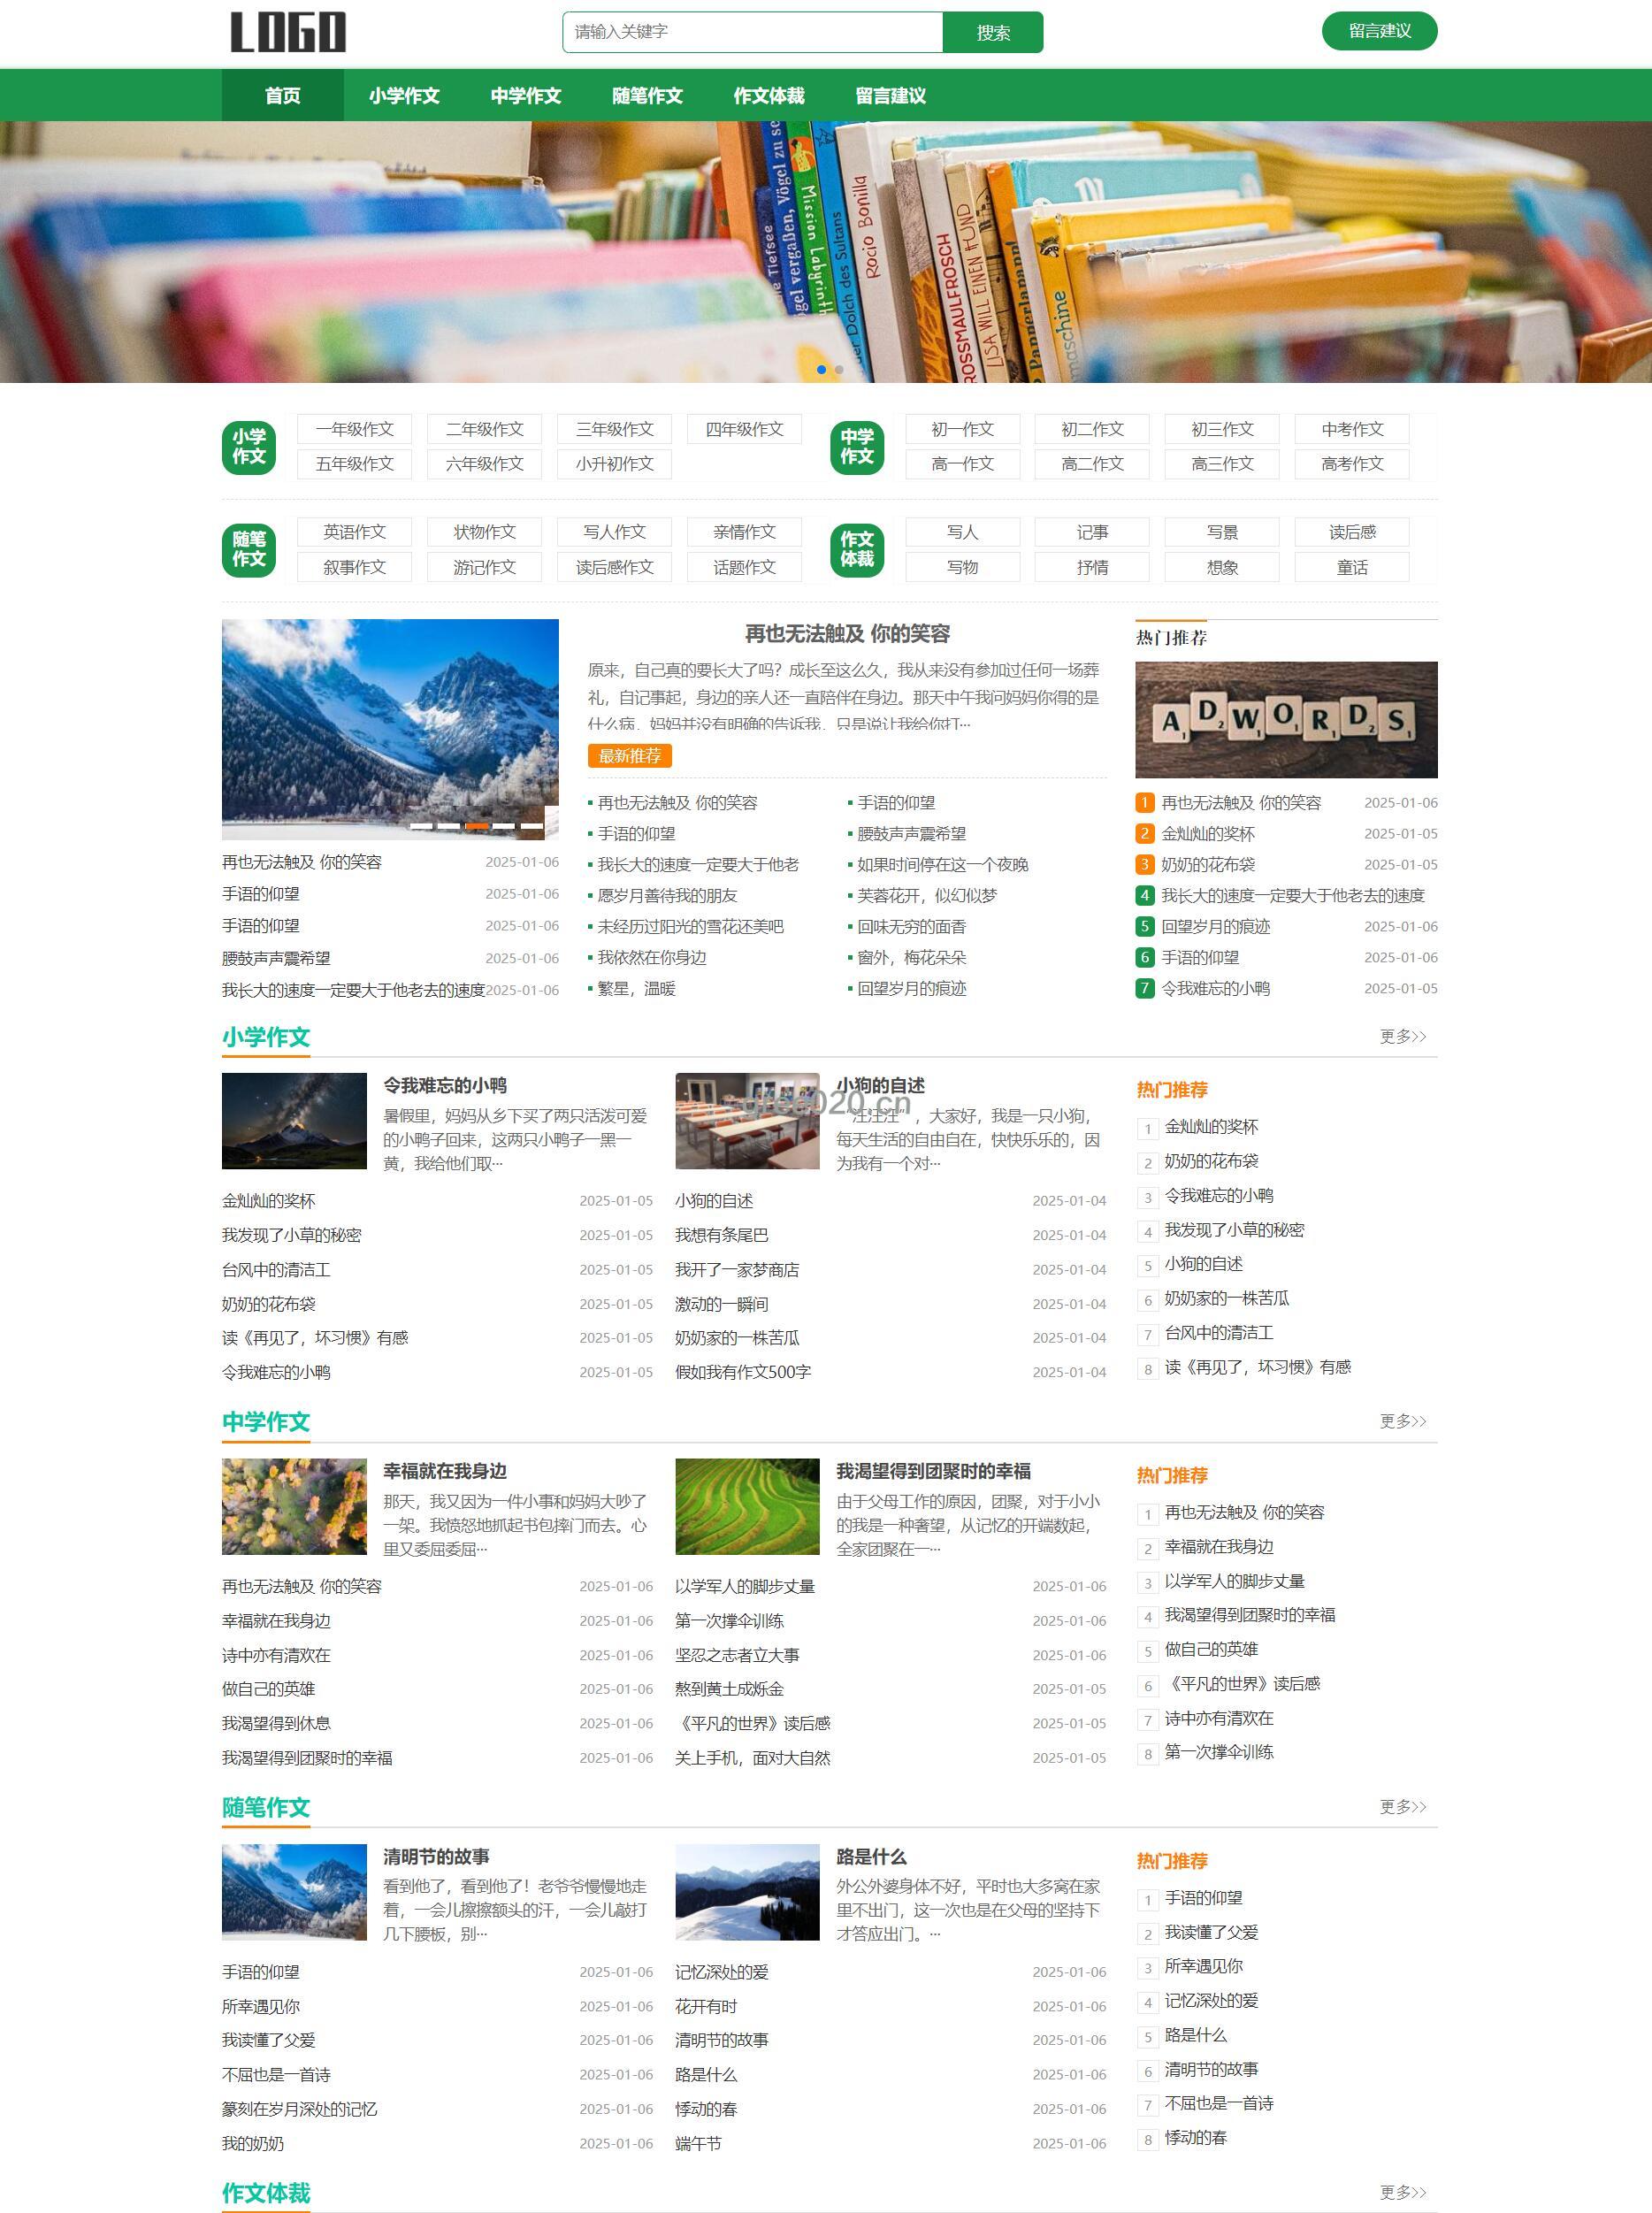Screen dimensions: 1652x2213
Task: Click the green 中学作文 category badge
Action: pos(856,447)
